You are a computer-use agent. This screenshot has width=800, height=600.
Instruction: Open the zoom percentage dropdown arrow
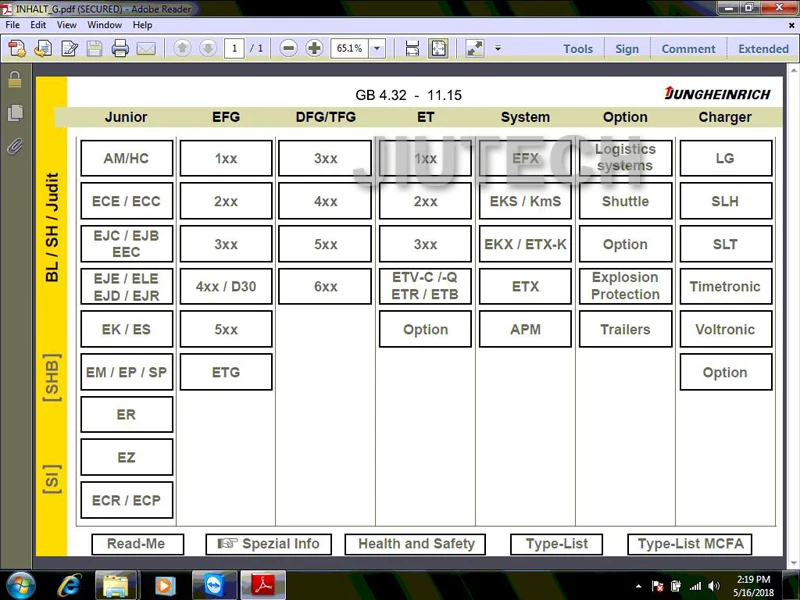(377, 48)
